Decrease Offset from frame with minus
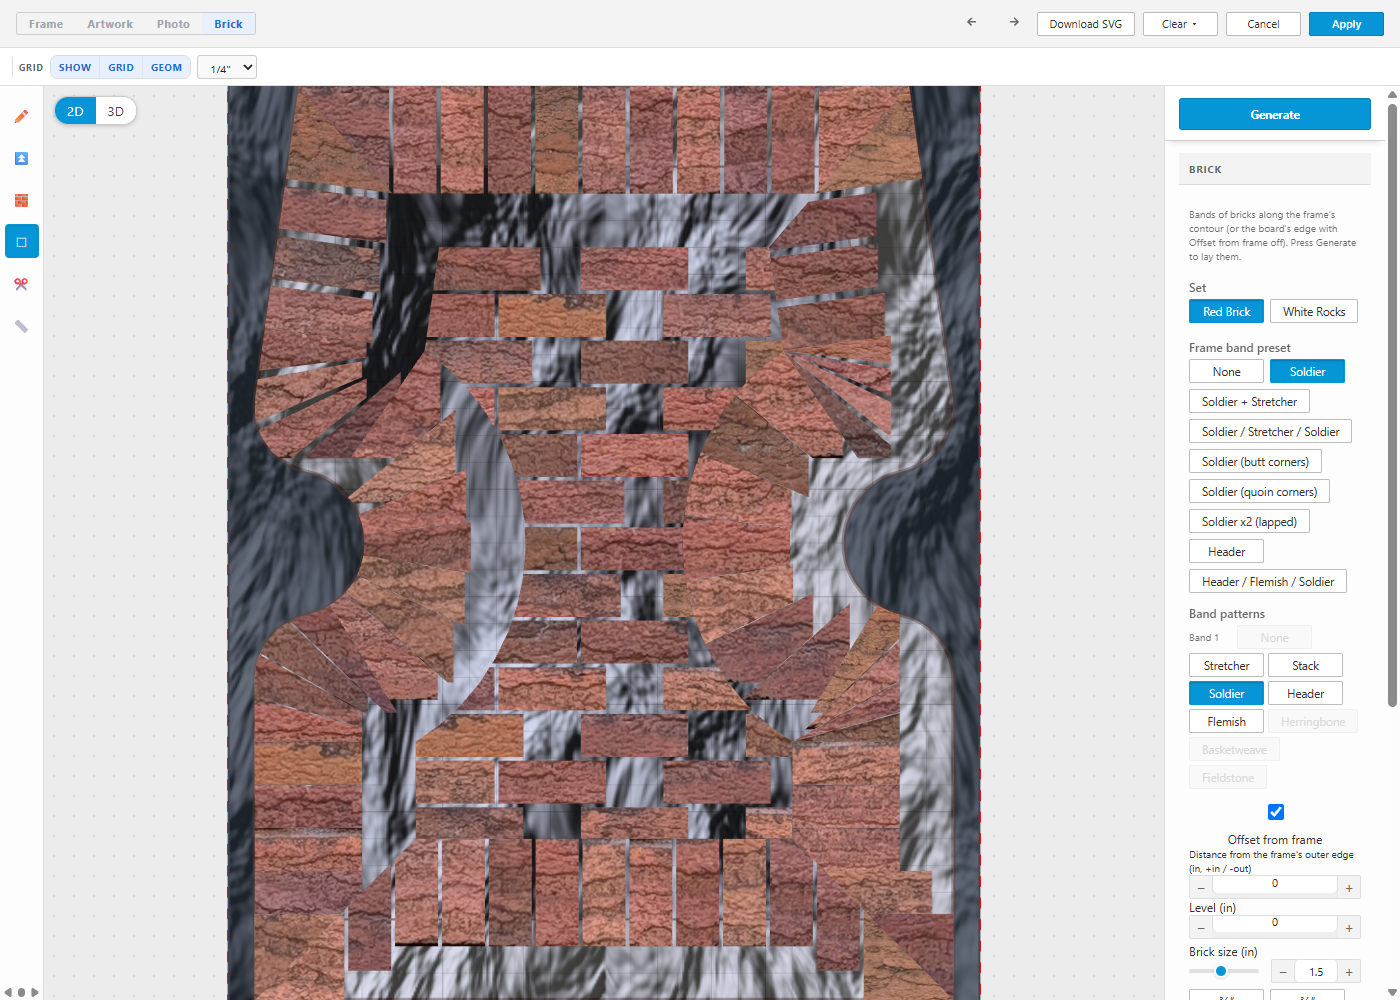 1201,888
